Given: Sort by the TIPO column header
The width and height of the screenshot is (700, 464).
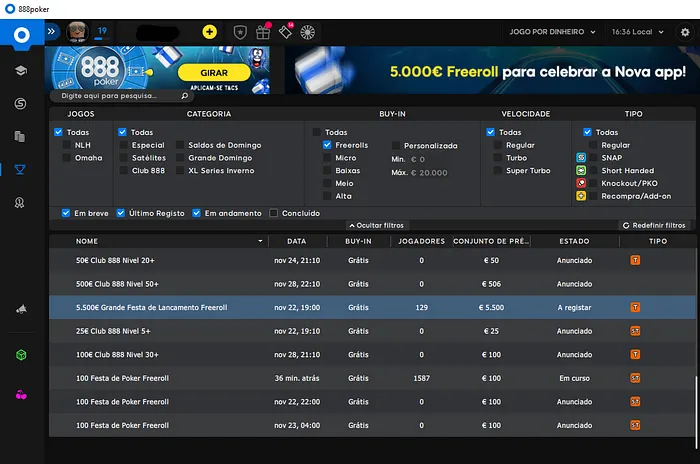Looking at the screenshot, I should (658, 241).
